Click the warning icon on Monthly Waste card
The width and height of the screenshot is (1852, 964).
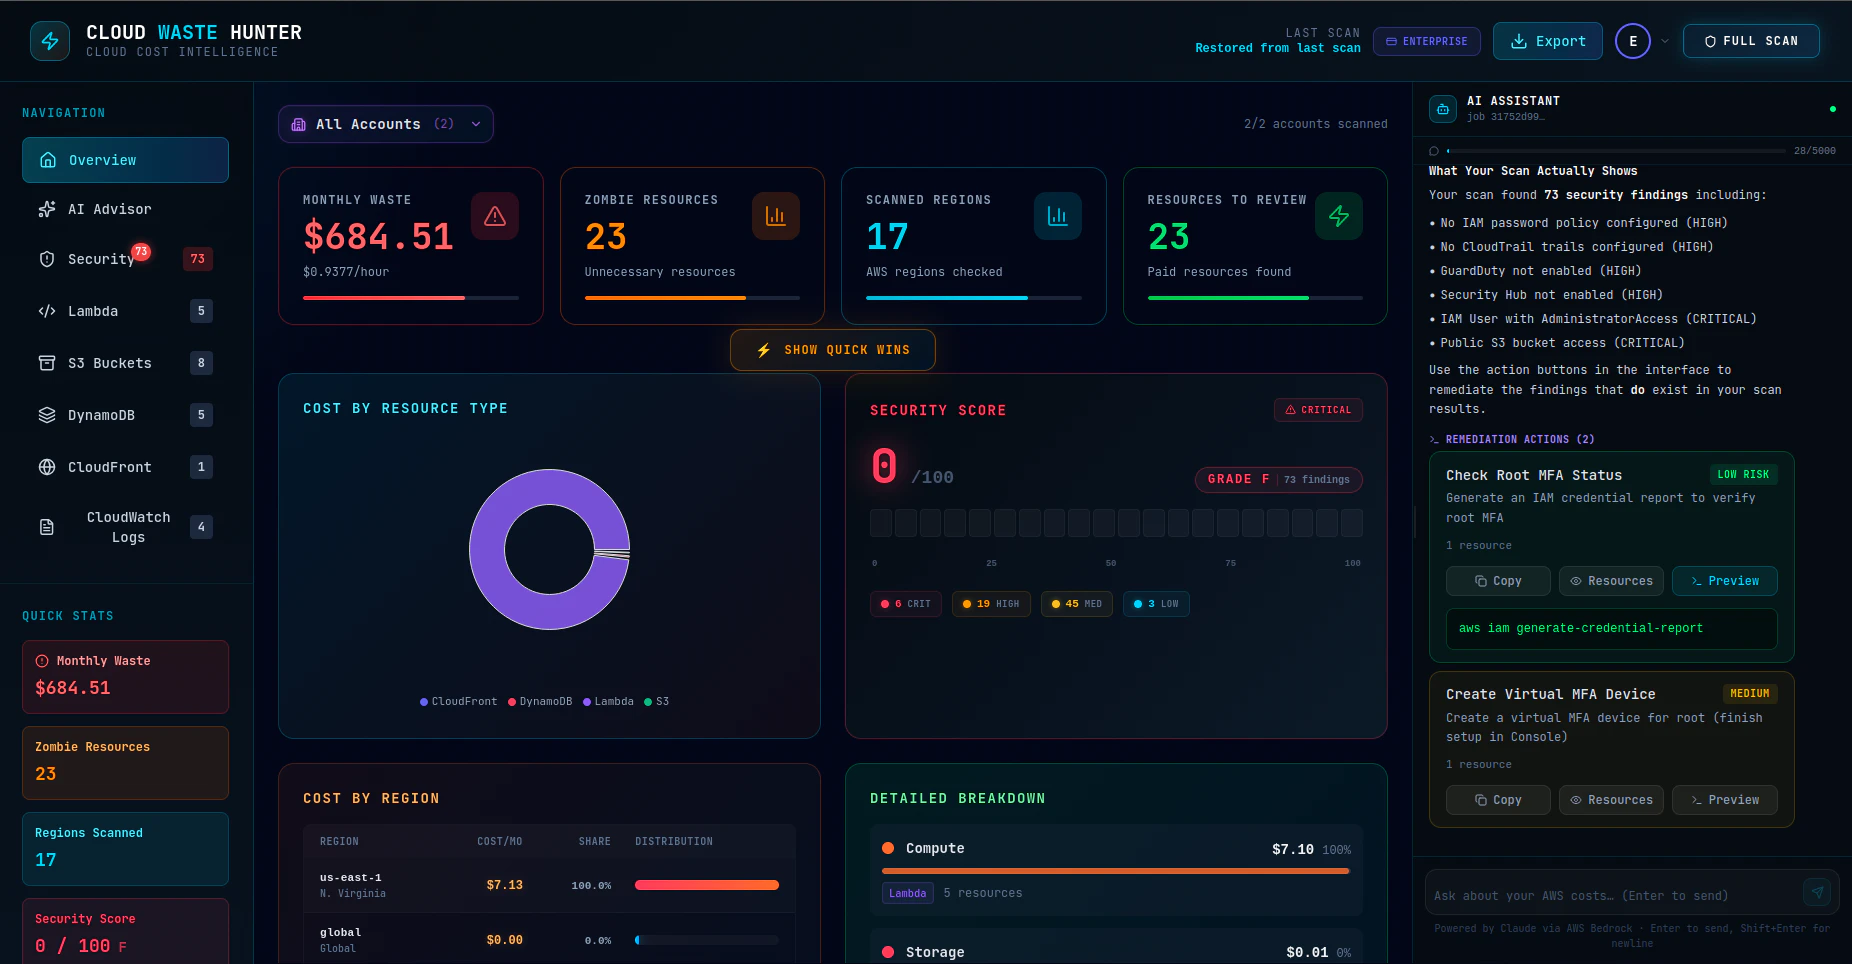495,216
